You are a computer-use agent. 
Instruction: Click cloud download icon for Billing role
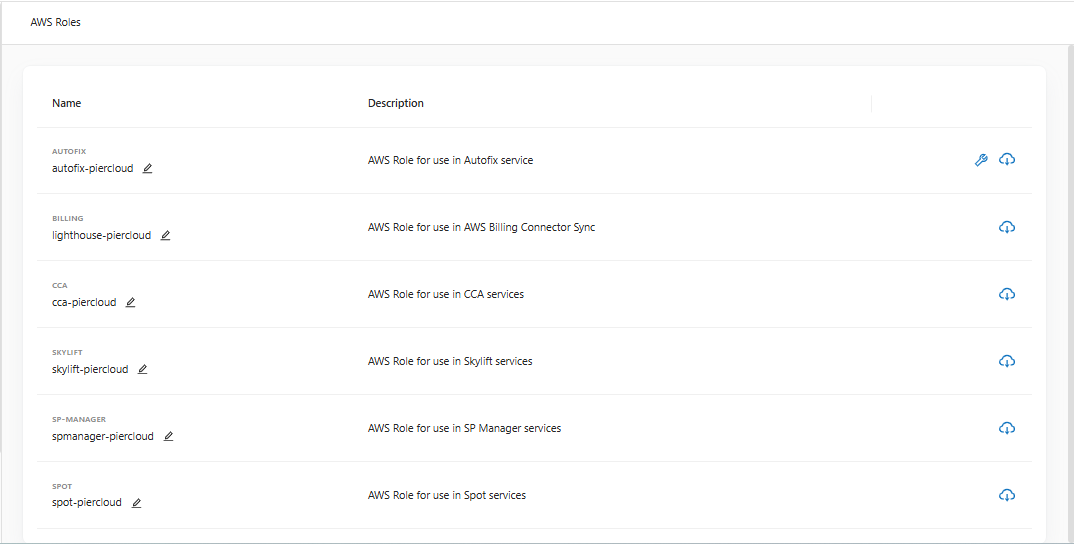(x=1007, y=227)
